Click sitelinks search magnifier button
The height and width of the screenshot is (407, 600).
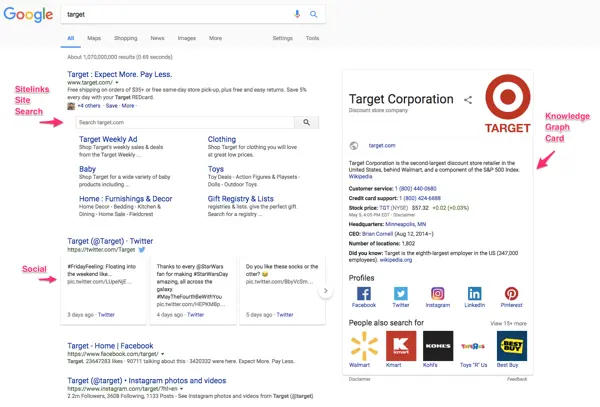click(x=307, y=122)
